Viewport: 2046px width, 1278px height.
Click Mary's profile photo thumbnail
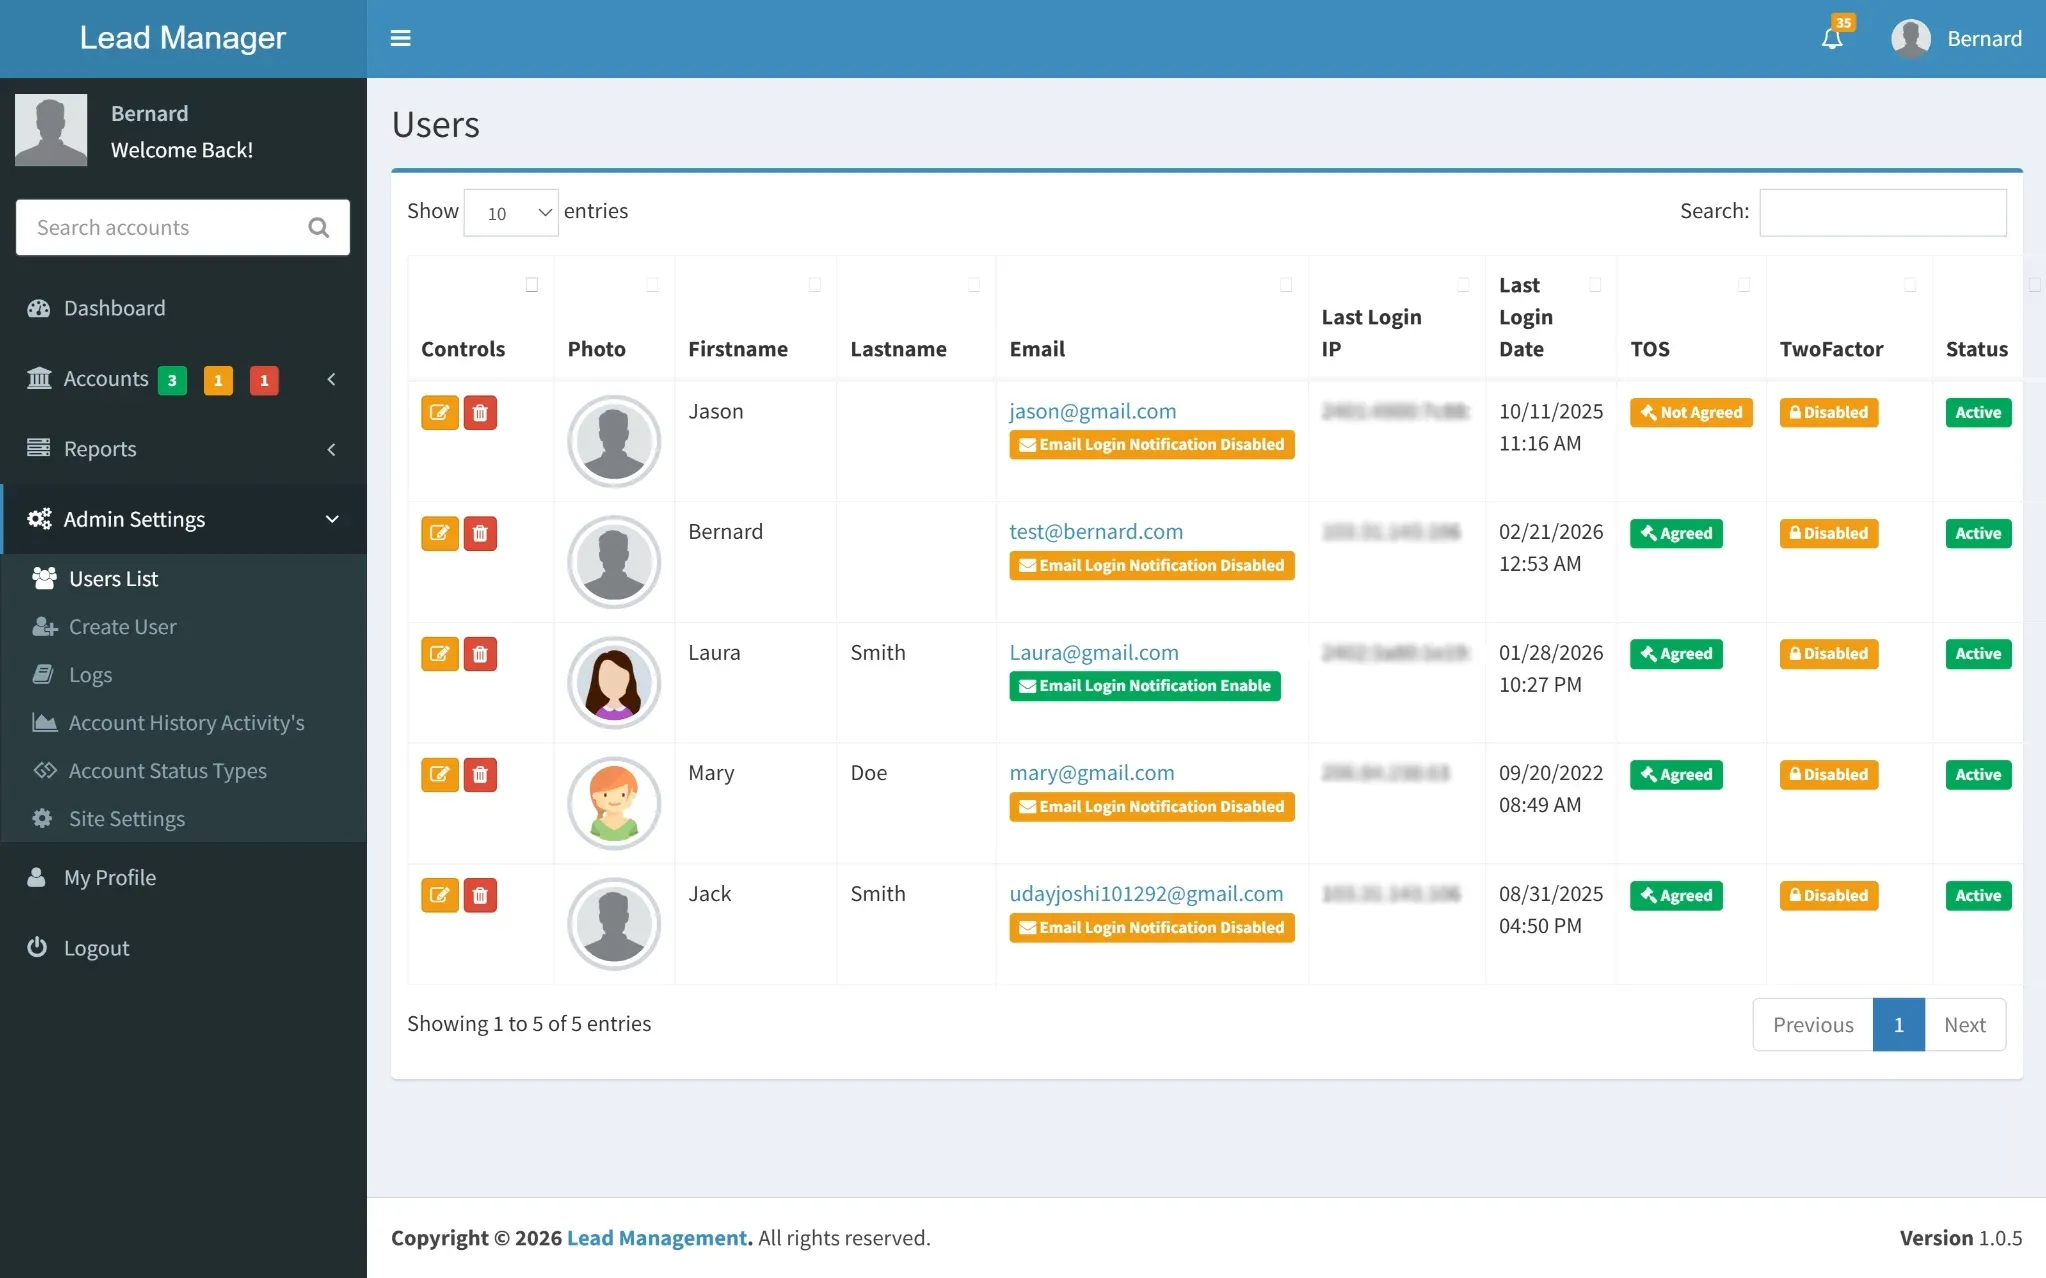pos(613,803)
